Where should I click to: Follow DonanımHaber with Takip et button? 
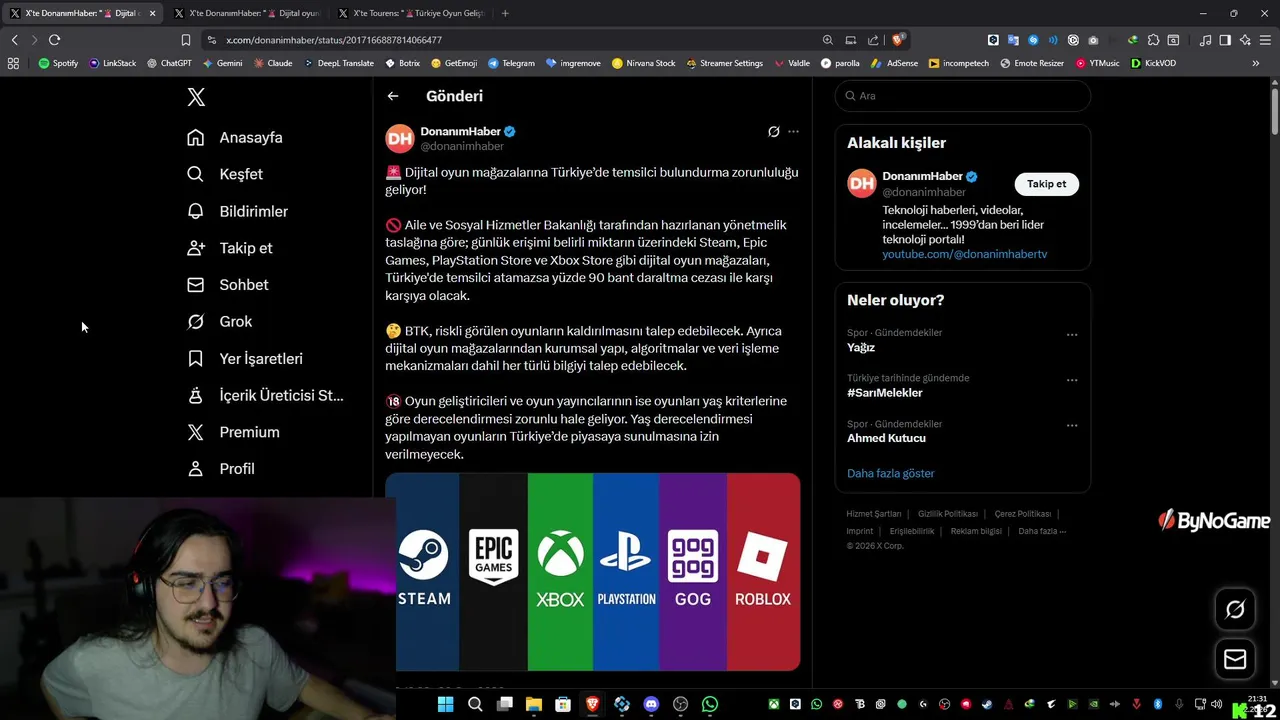(1046, 184)
